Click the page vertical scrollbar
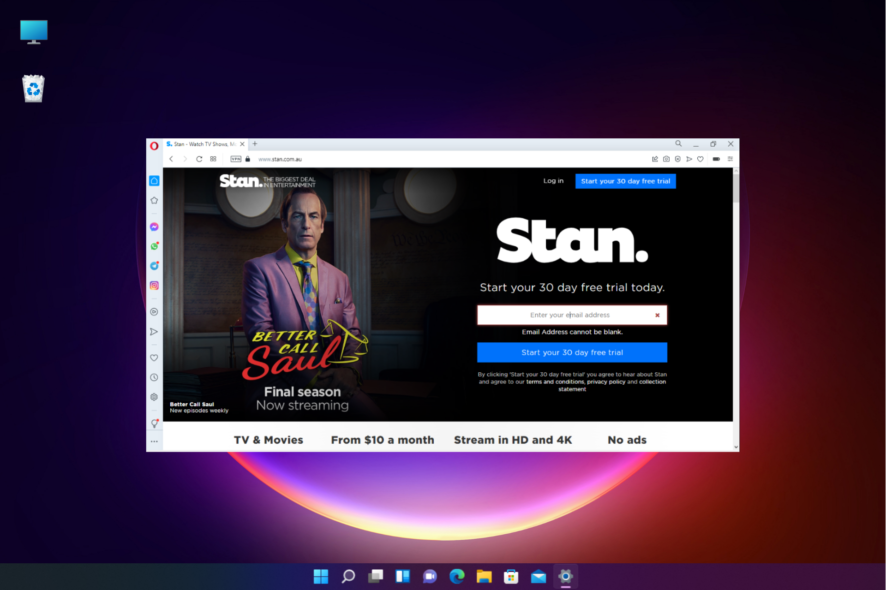This screenshot has height=590, width=886. pos(736,189)
